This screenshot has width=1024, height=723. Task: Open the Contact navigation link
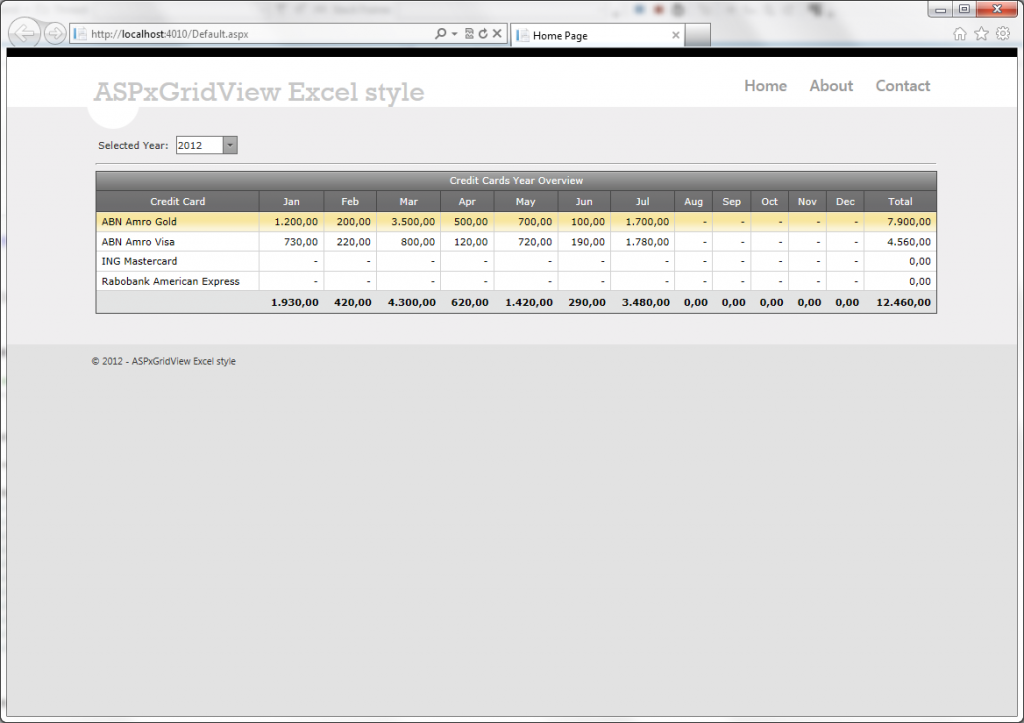click(902, 86)
